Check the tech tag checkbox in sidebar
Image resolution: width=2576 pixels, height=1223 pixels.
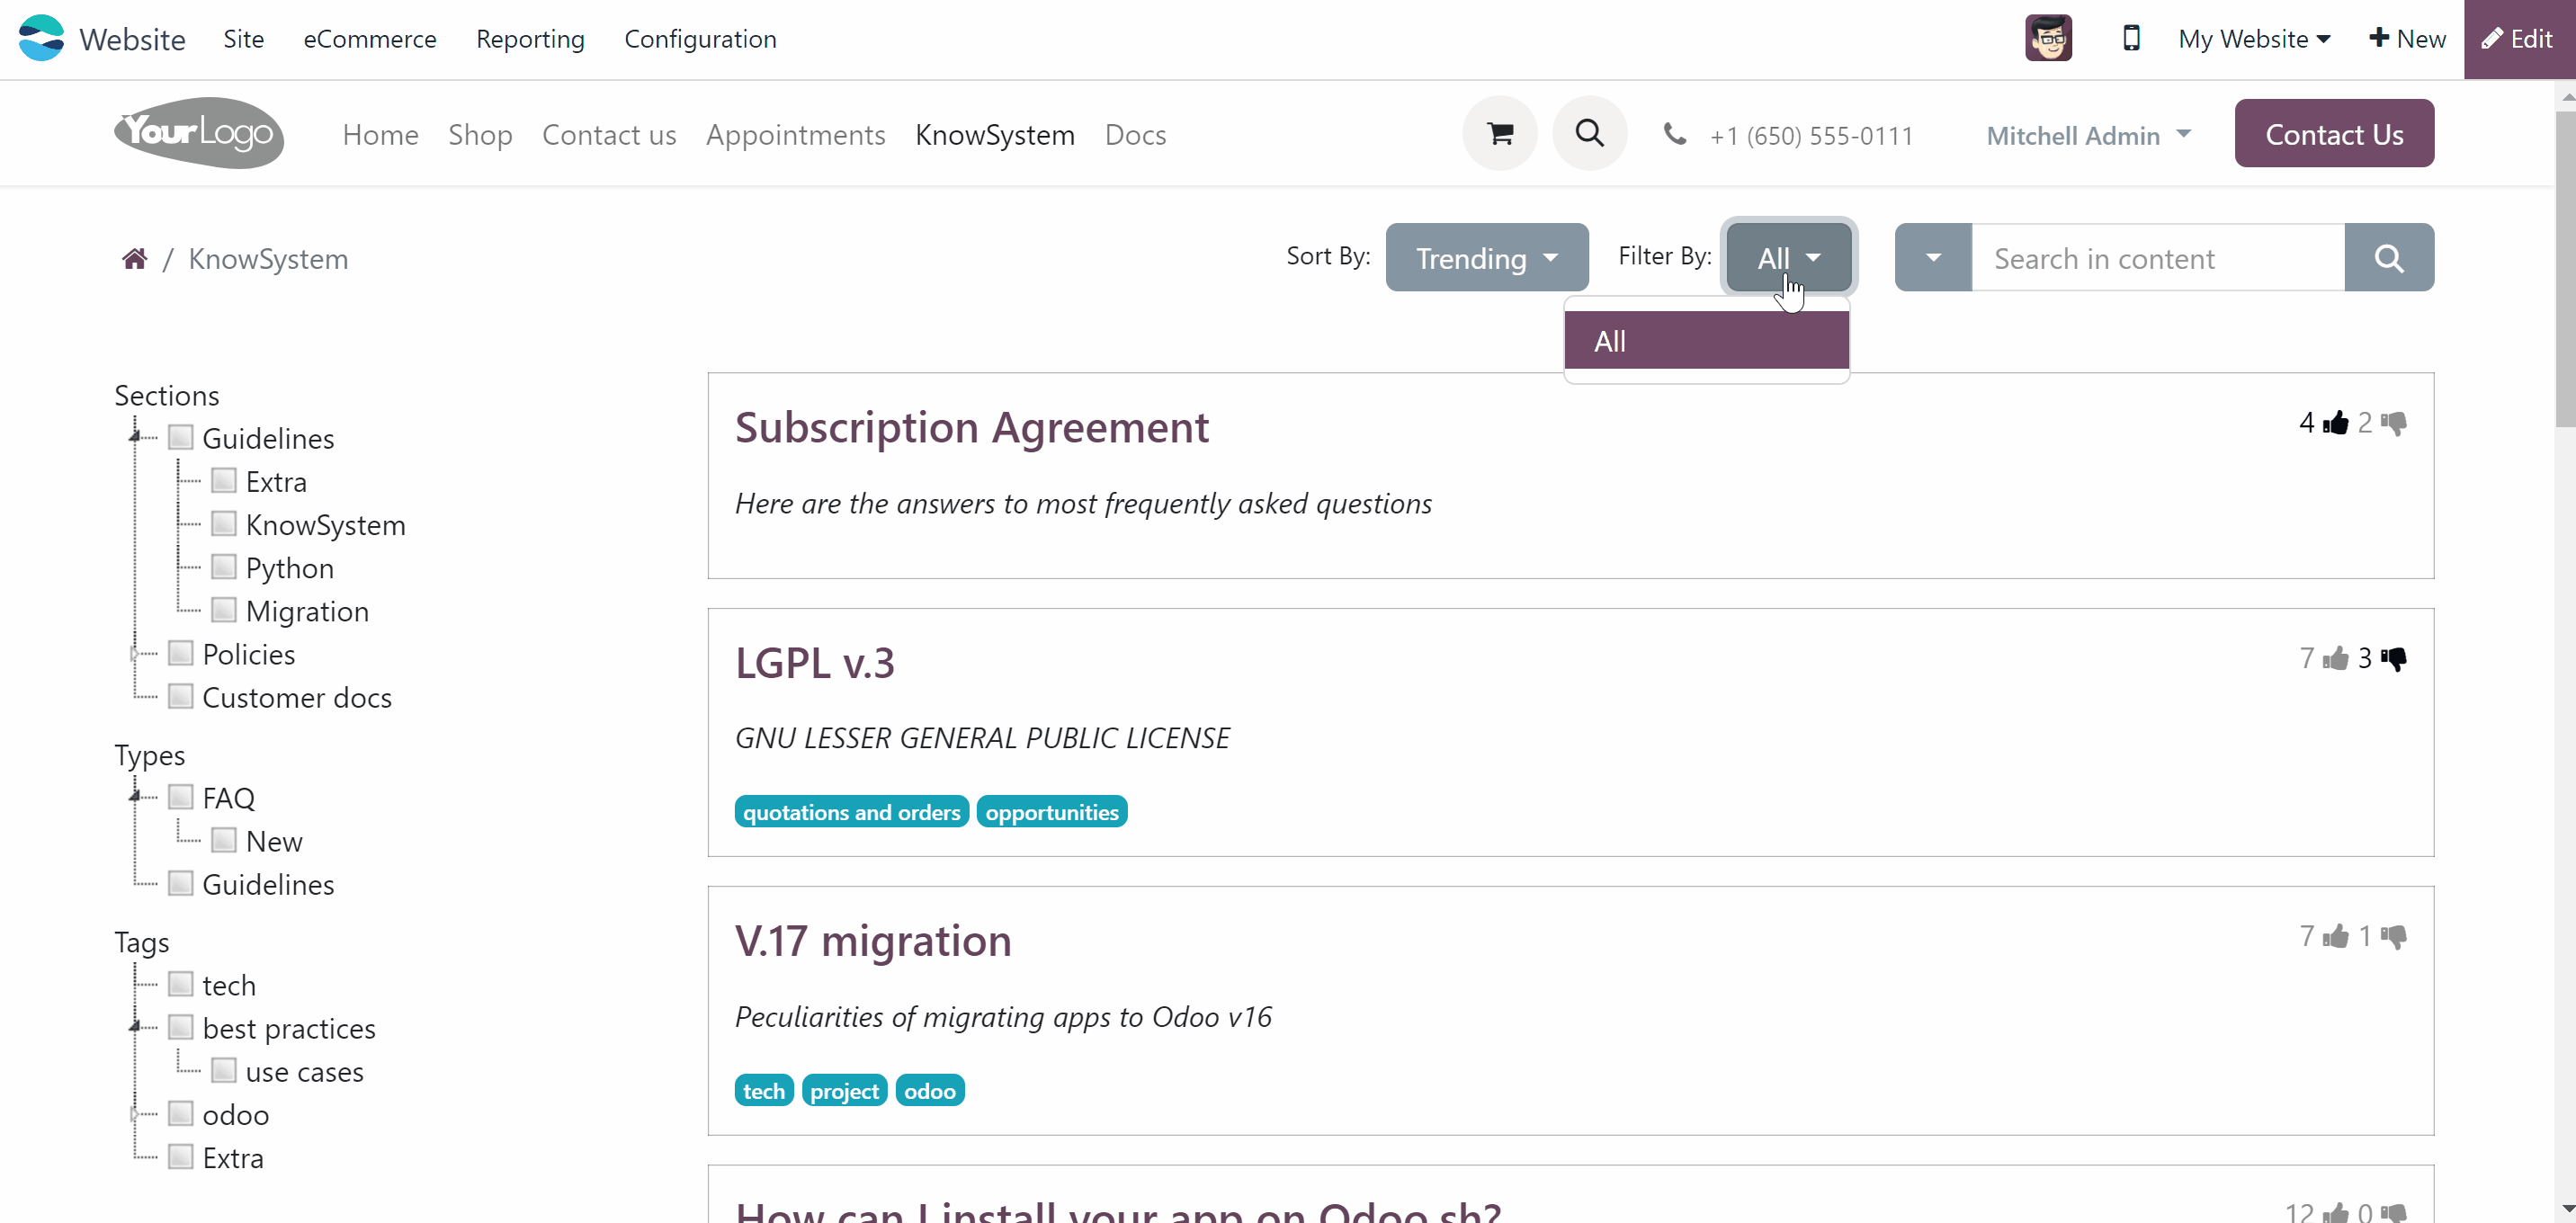coord(181,983)
